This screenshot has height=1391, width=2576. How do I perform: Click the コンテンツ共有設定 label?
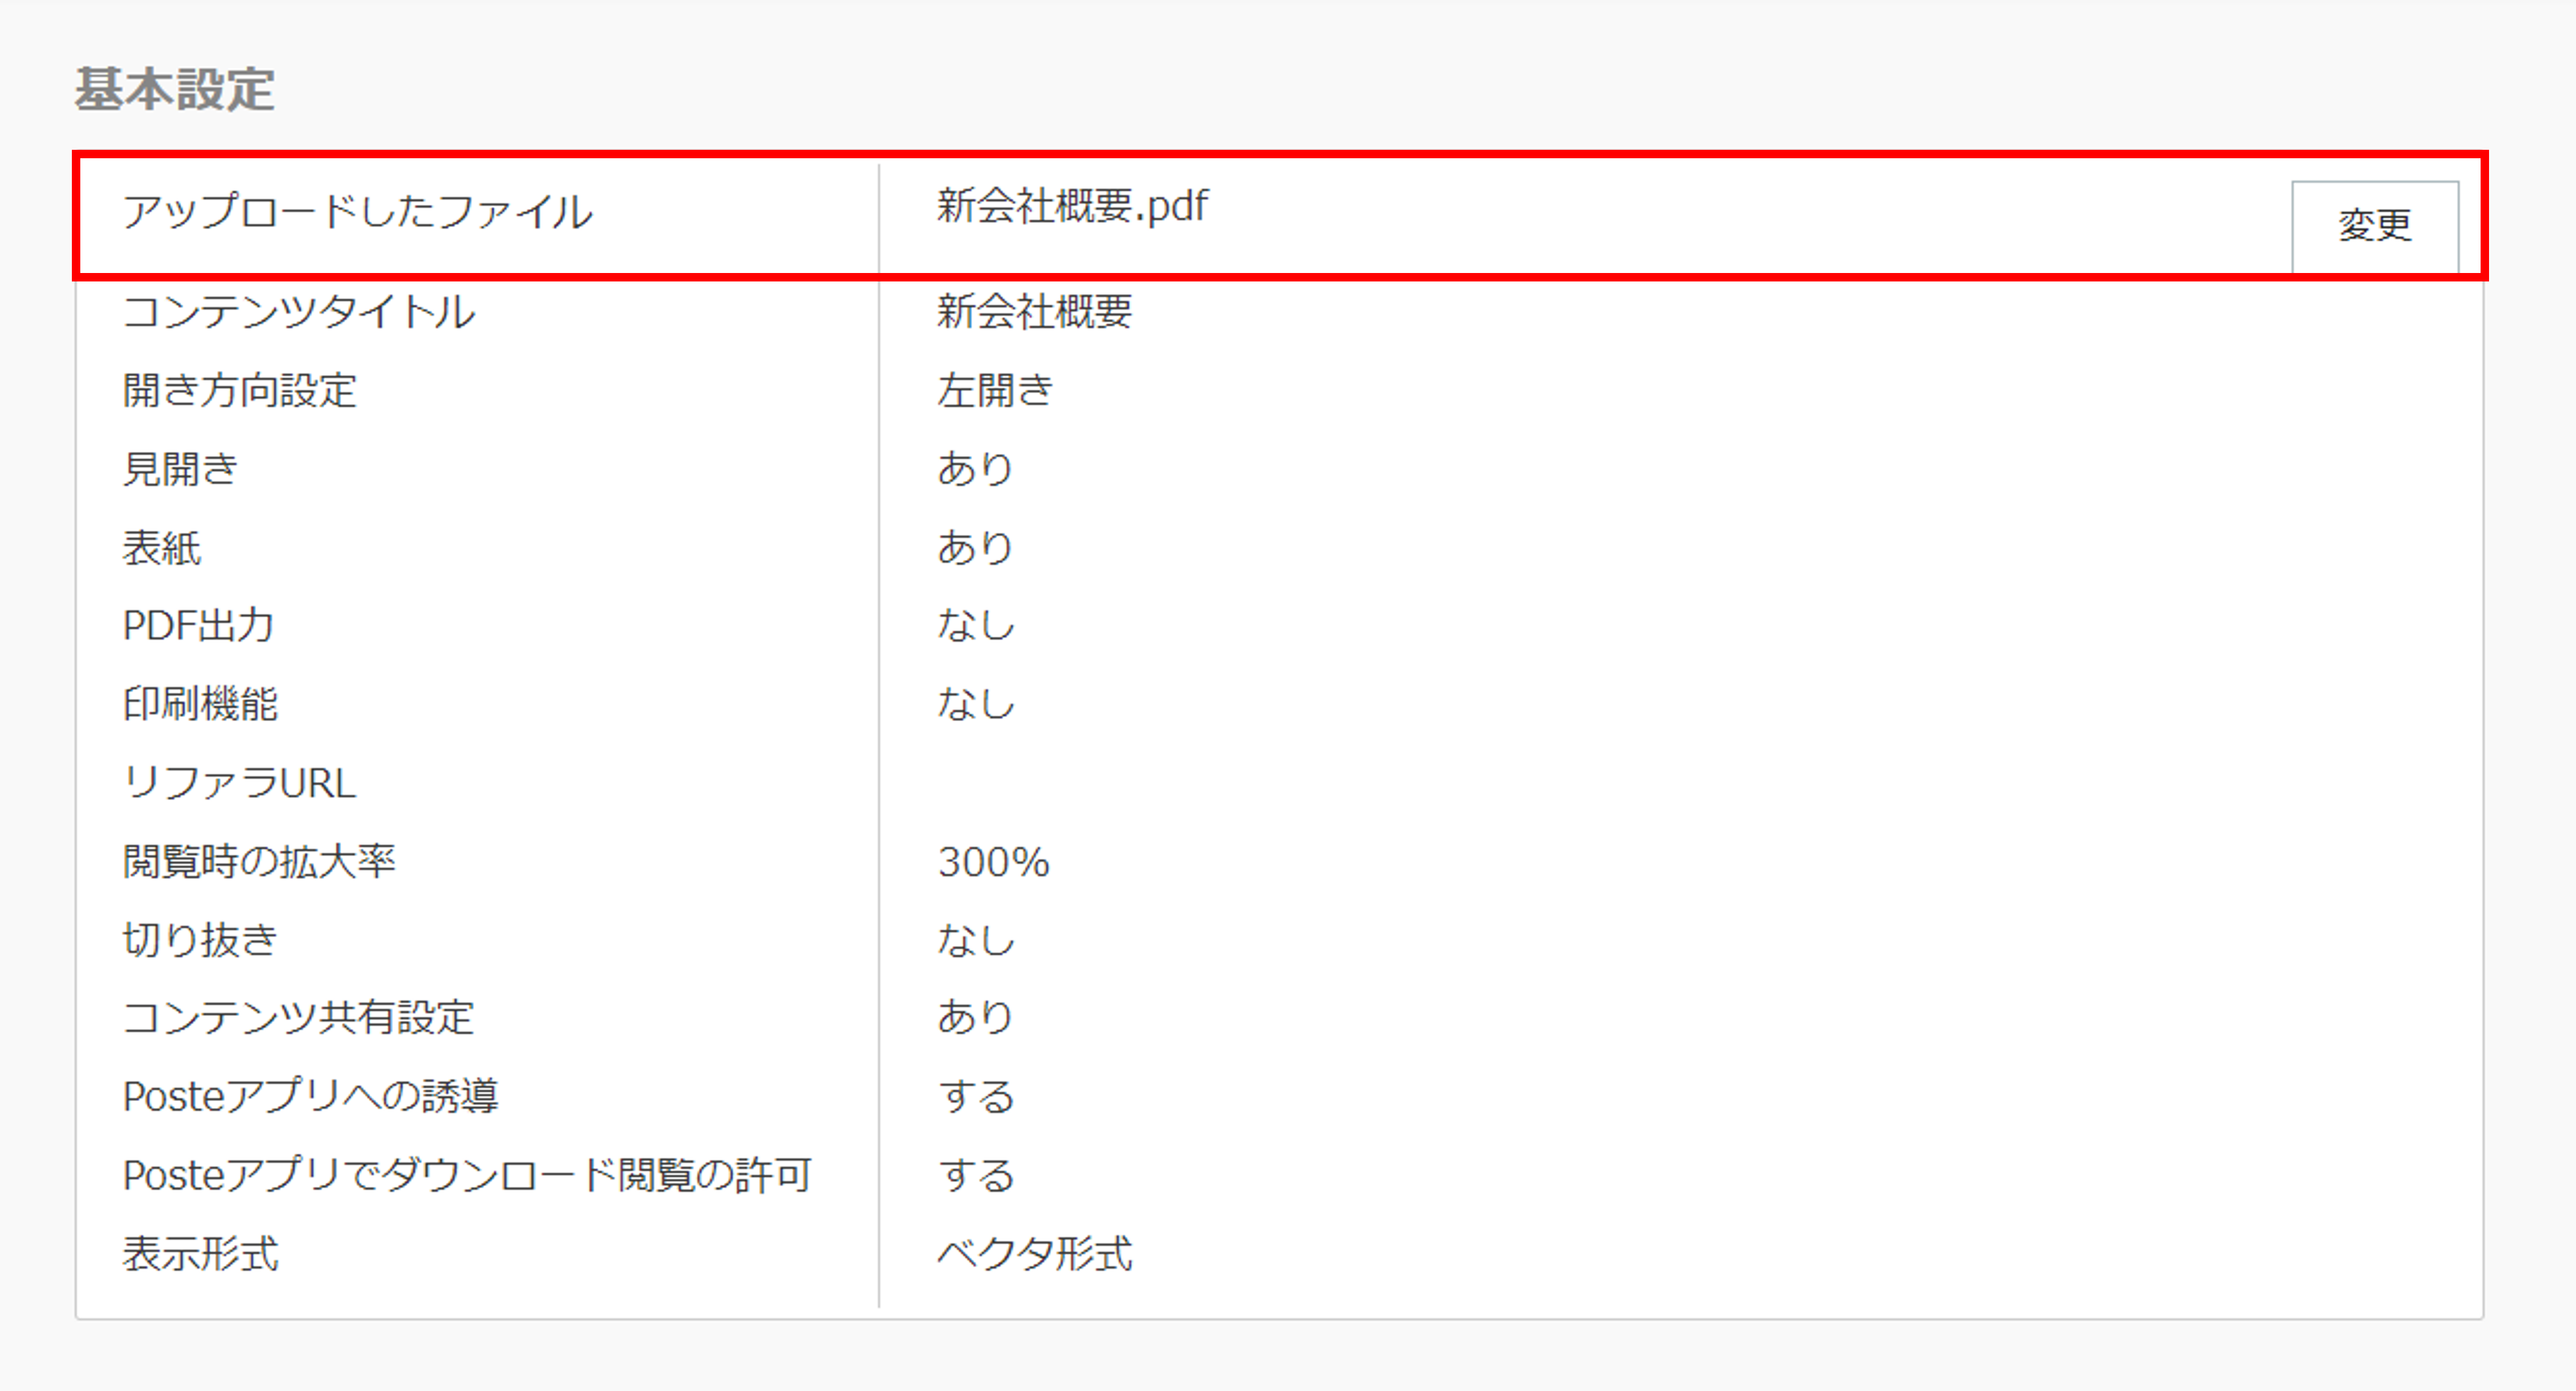pos(298,1018)
